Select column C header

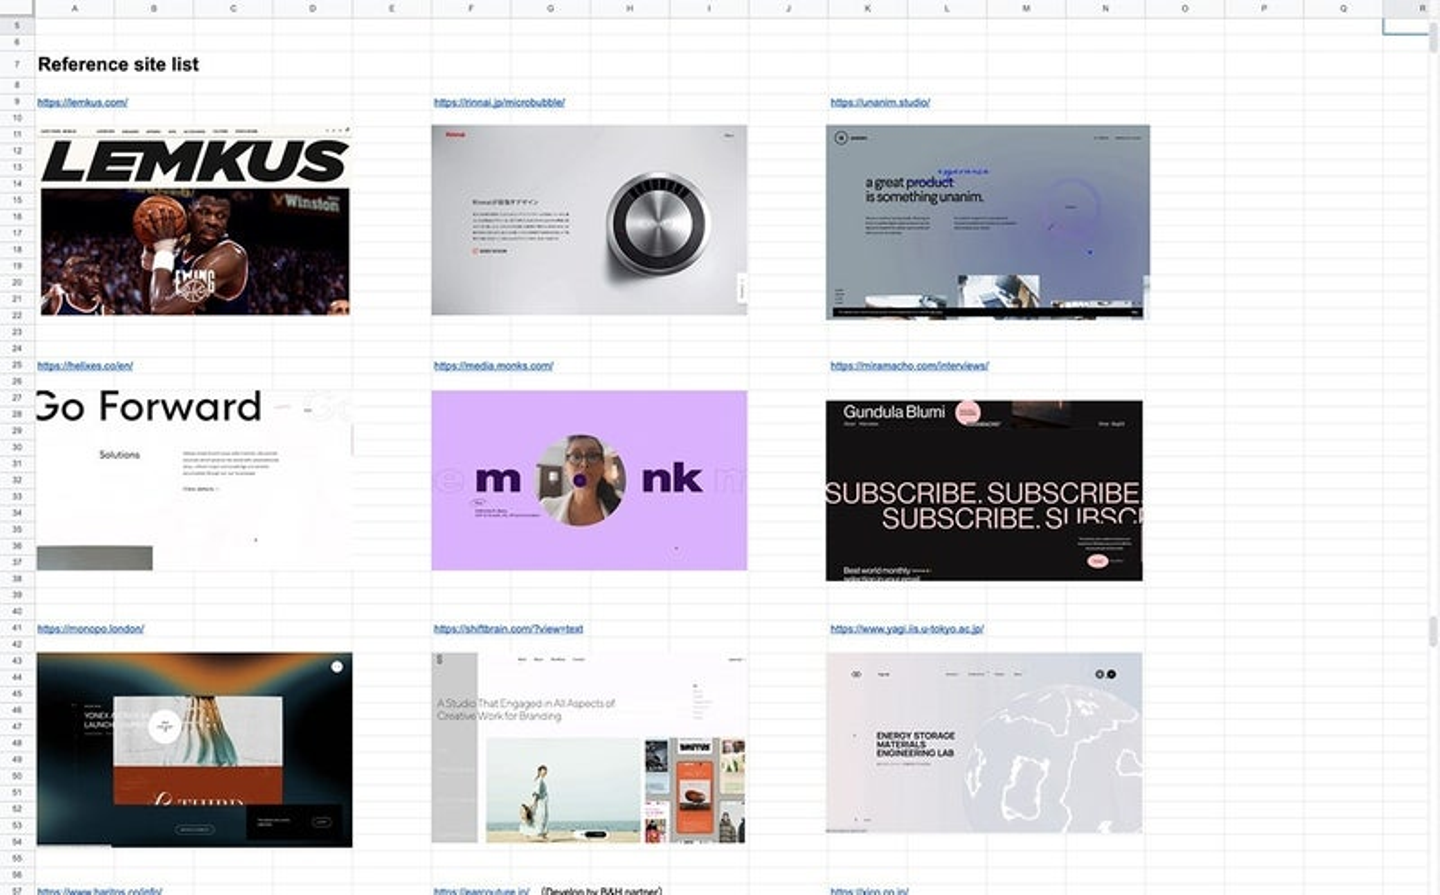233,8
